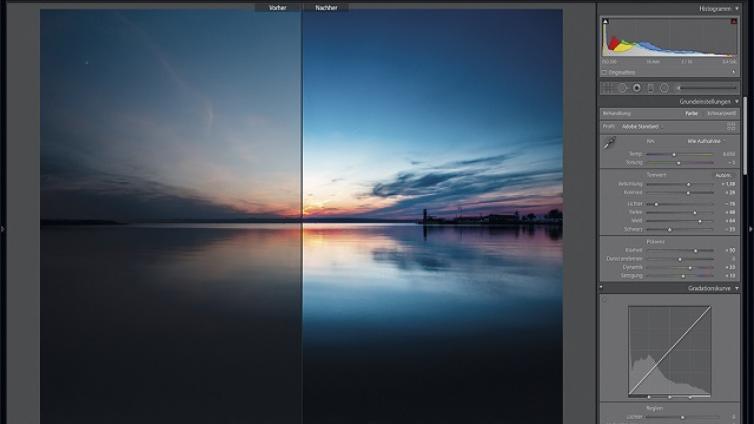Viewport: 754px width, 424px height.
Task: Click the tone curve diagonal line graph
Action: [x=669, y=350]
